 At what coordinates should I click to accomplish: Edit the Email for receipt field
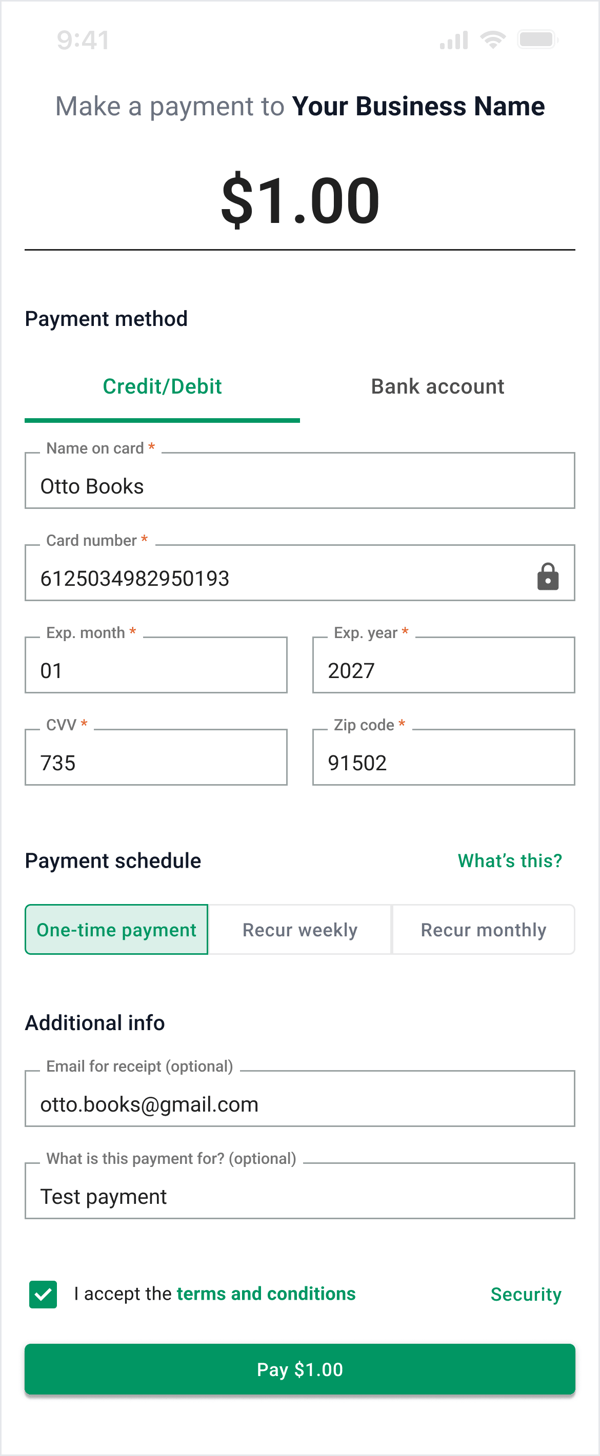click(300, 1104)
